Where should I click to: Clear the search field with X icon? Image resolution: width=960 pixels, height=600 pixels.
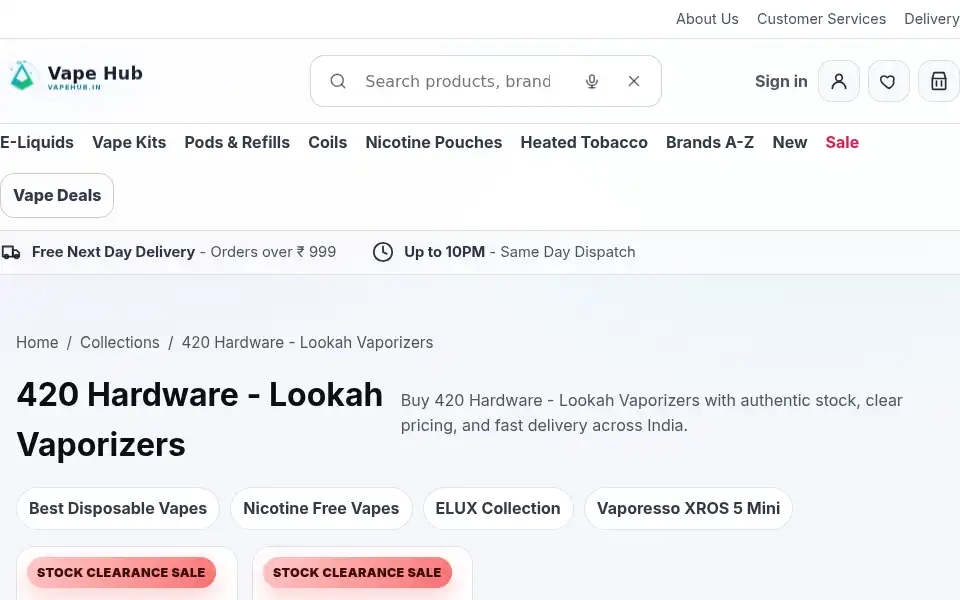pyautogui.click(x=634, y=81)
